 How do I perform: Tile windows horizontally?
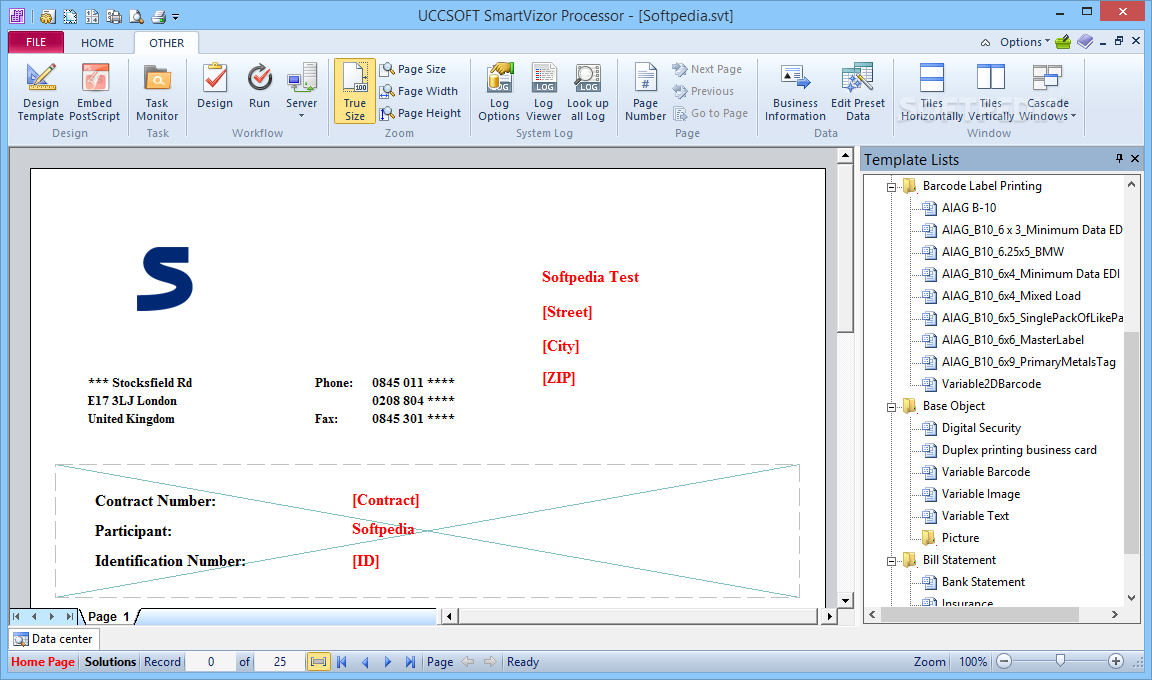coord(932,92)
